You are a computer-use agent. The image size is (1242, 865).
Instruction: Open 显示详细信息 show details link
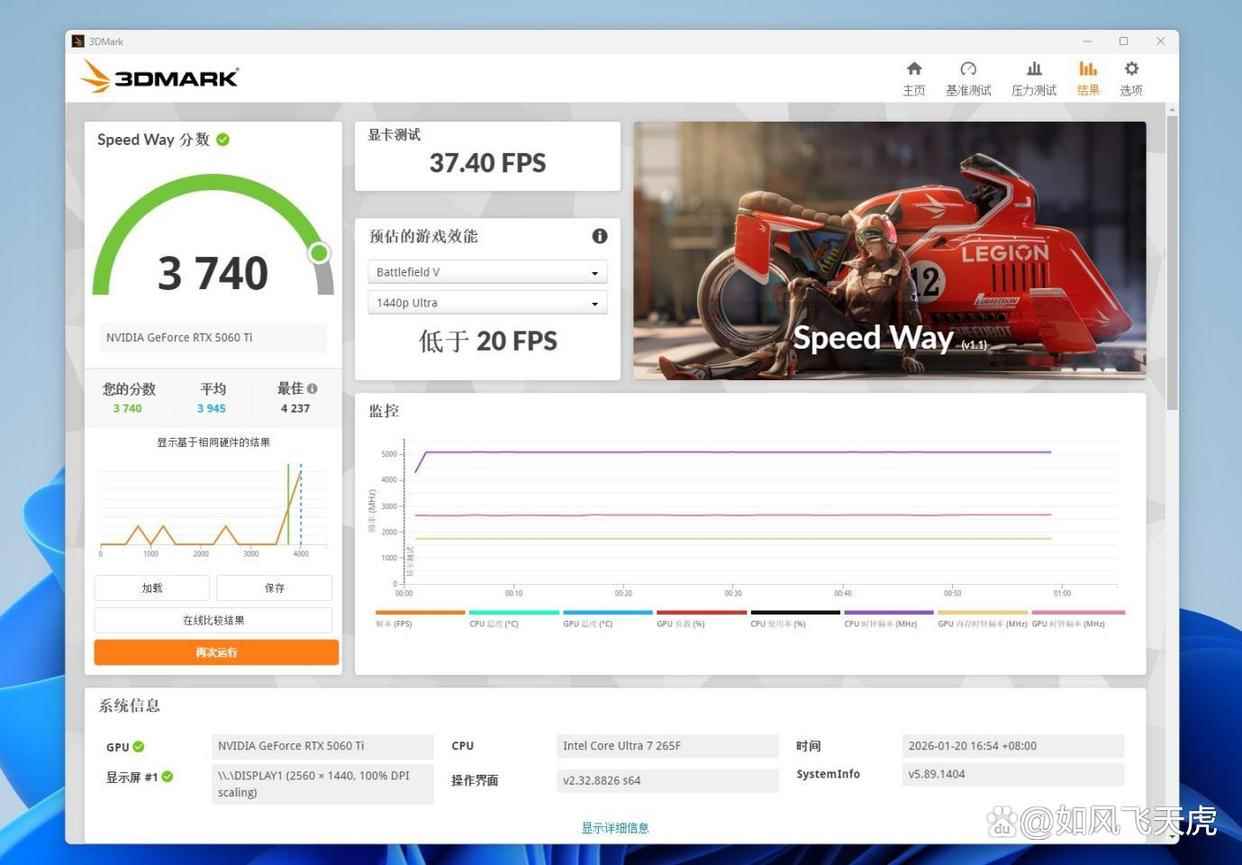click(615, 828)
